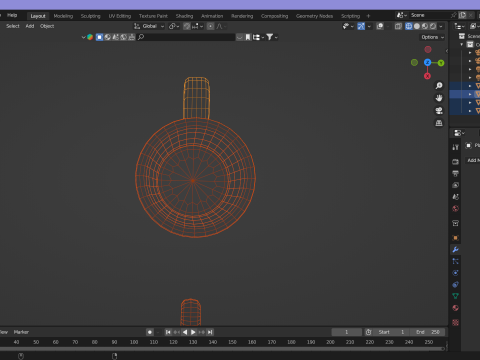The width and height of the screenshot is (480, 360).
Task: Open the View Layer properties tab
Action: [x=455, y=185]
